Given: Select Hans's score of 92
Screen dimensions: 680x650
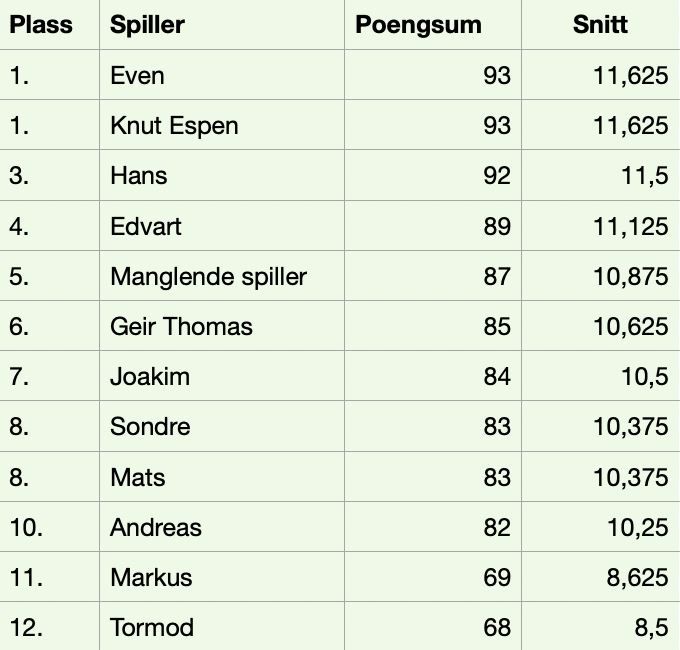Looking at the screenshot, I should click(x=496, y=176).
